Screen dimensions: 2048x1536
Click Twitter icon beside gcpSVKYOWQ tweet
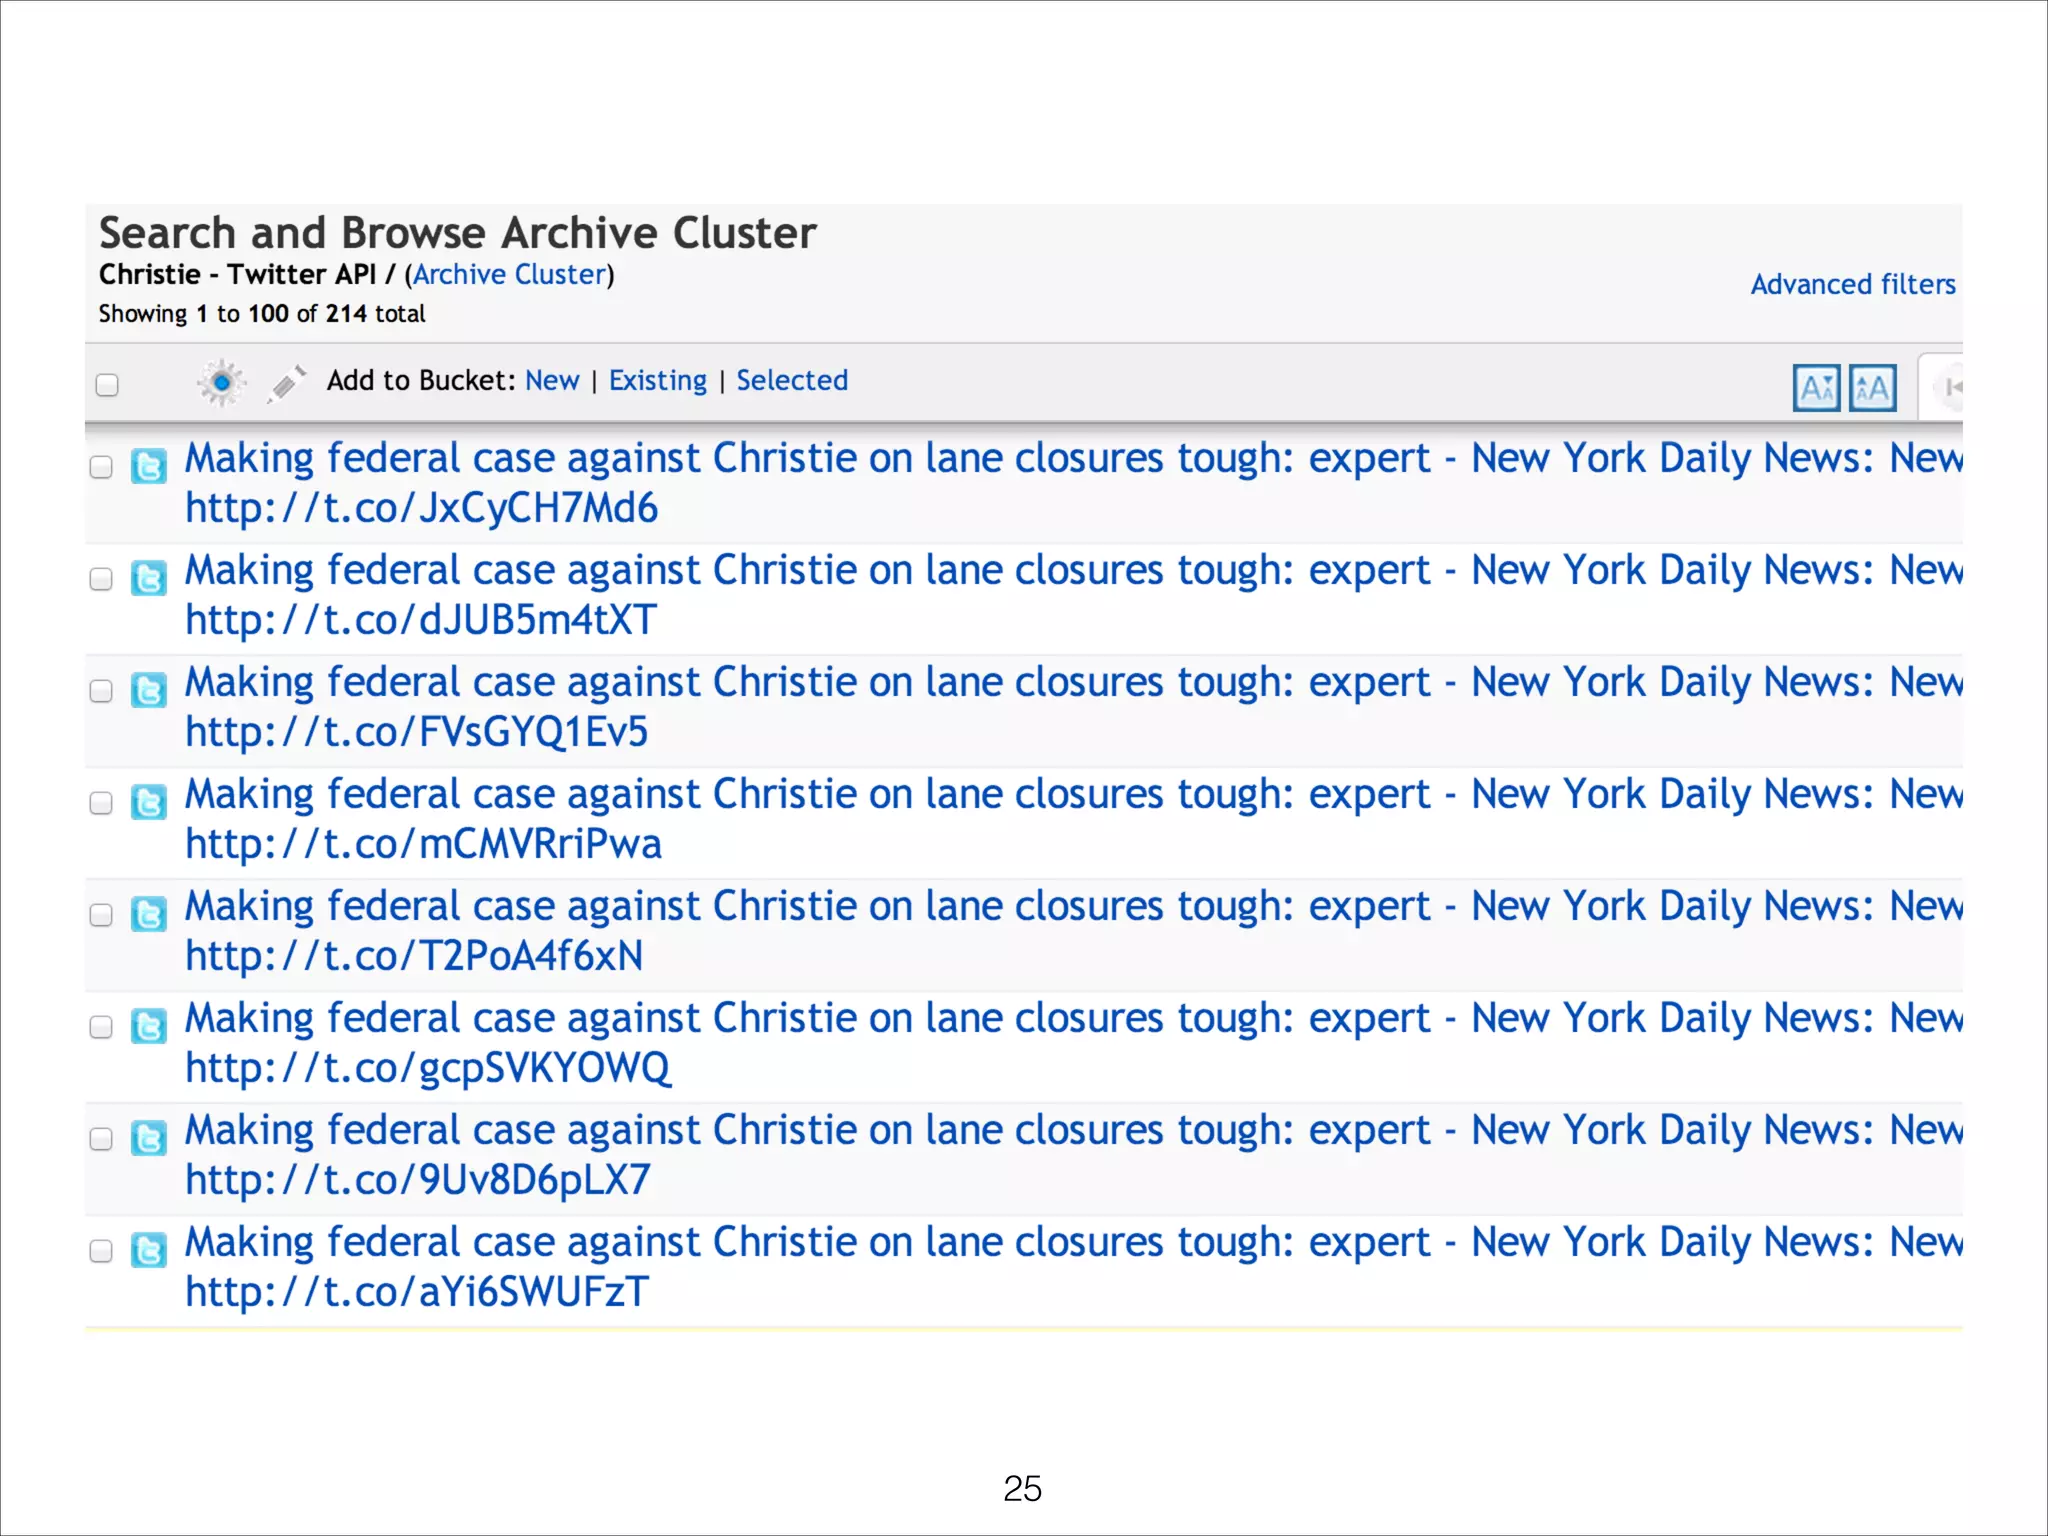(149, 1026)
